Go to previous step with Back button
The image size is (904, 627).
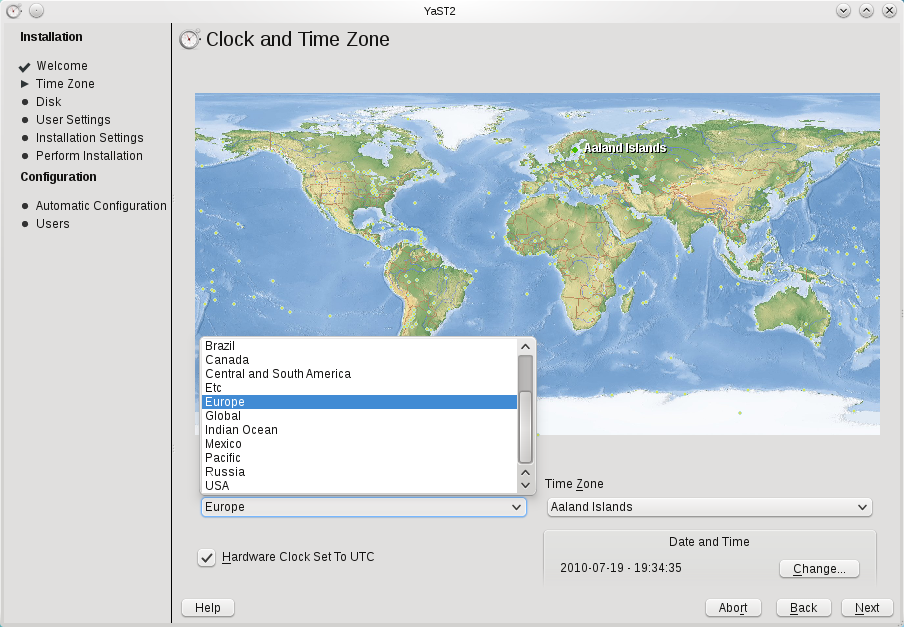tap(803, 608)
